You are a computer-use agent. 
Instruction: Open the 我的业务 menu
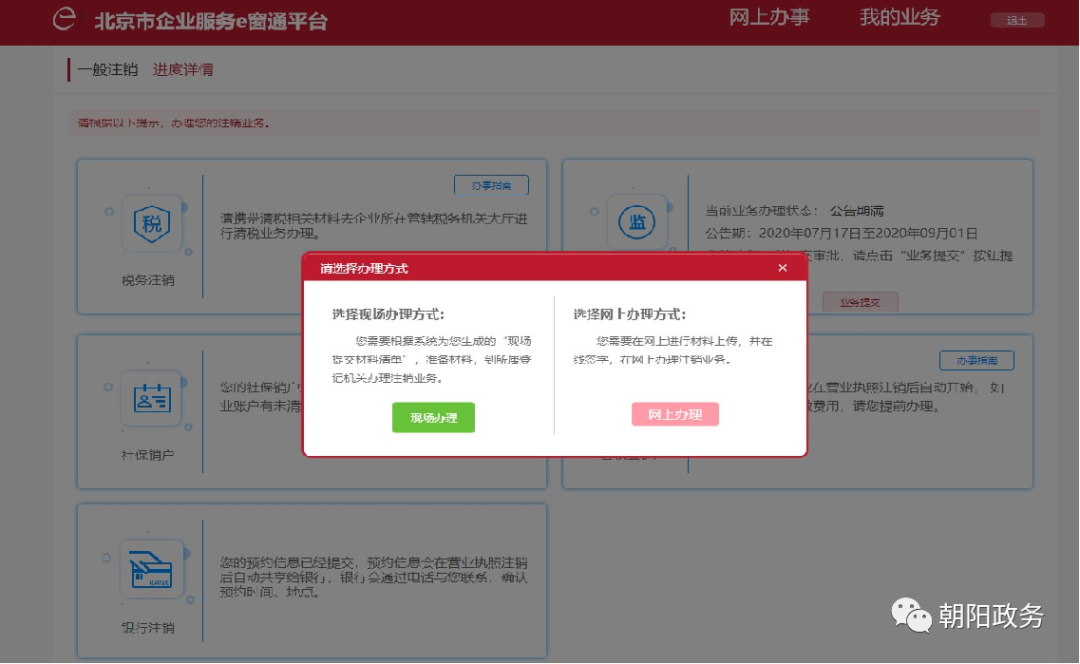pyautogui.click(x=900, y=17)
